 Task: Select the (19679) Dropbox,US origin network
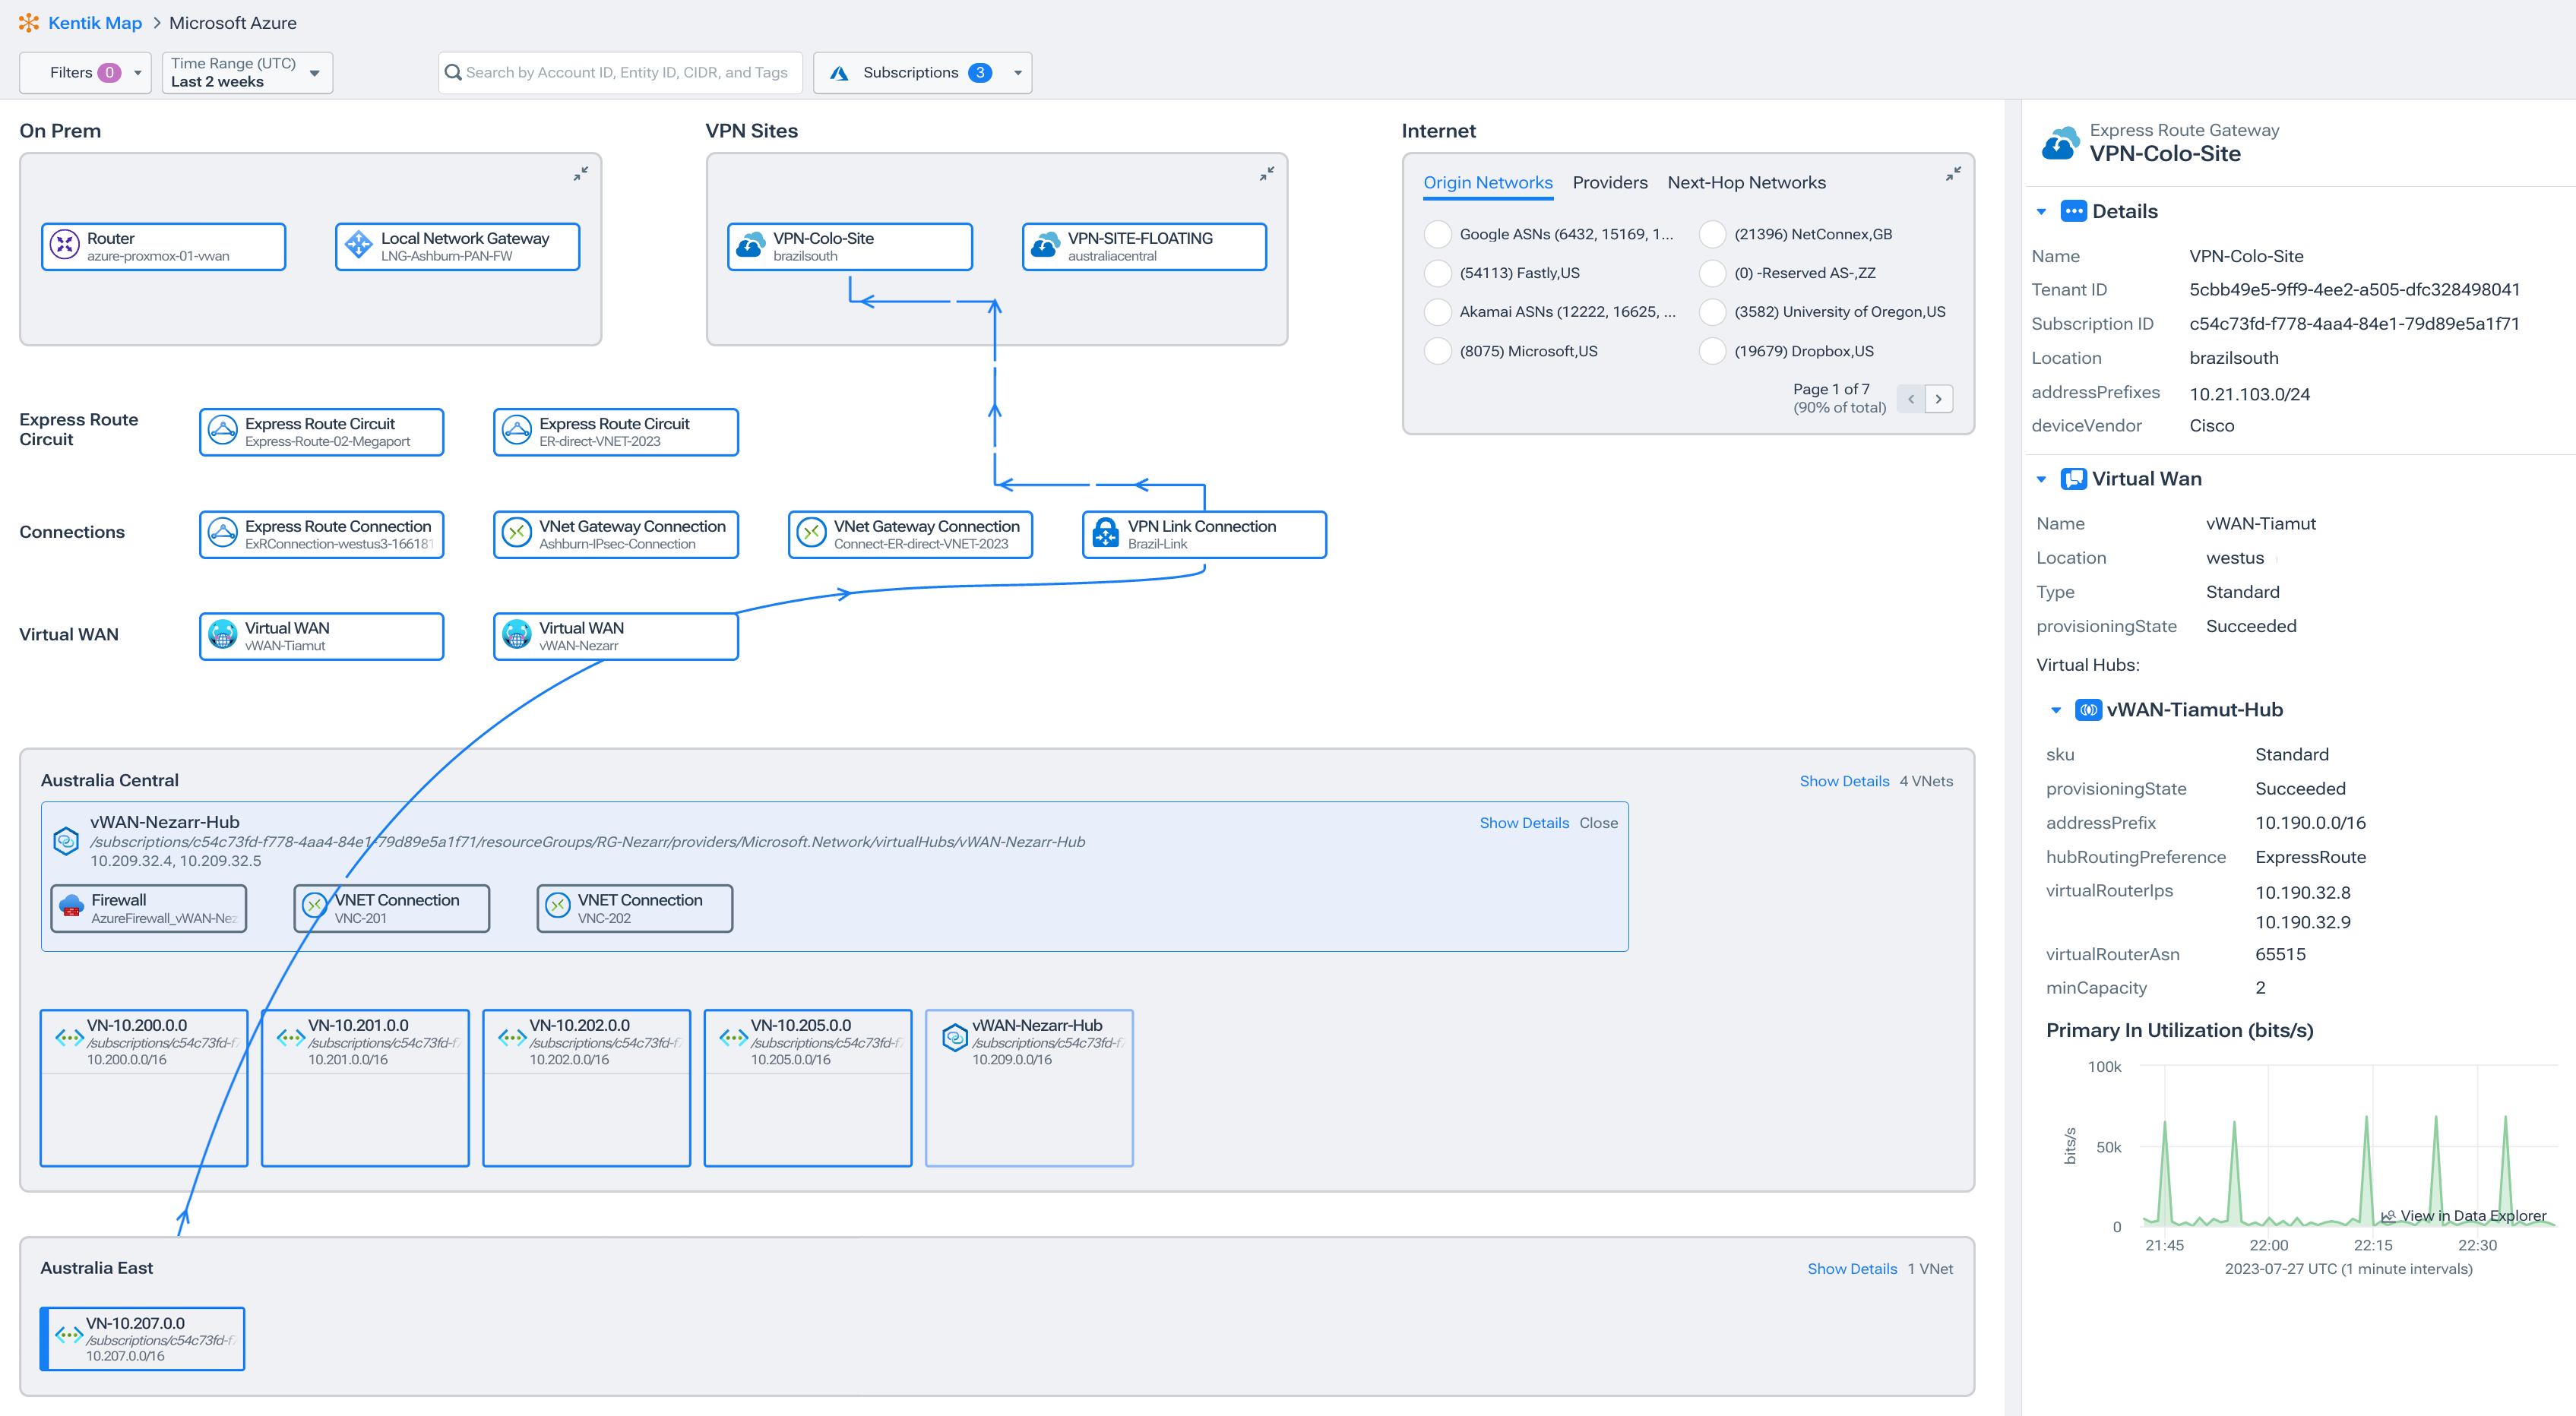point(1711,350)
